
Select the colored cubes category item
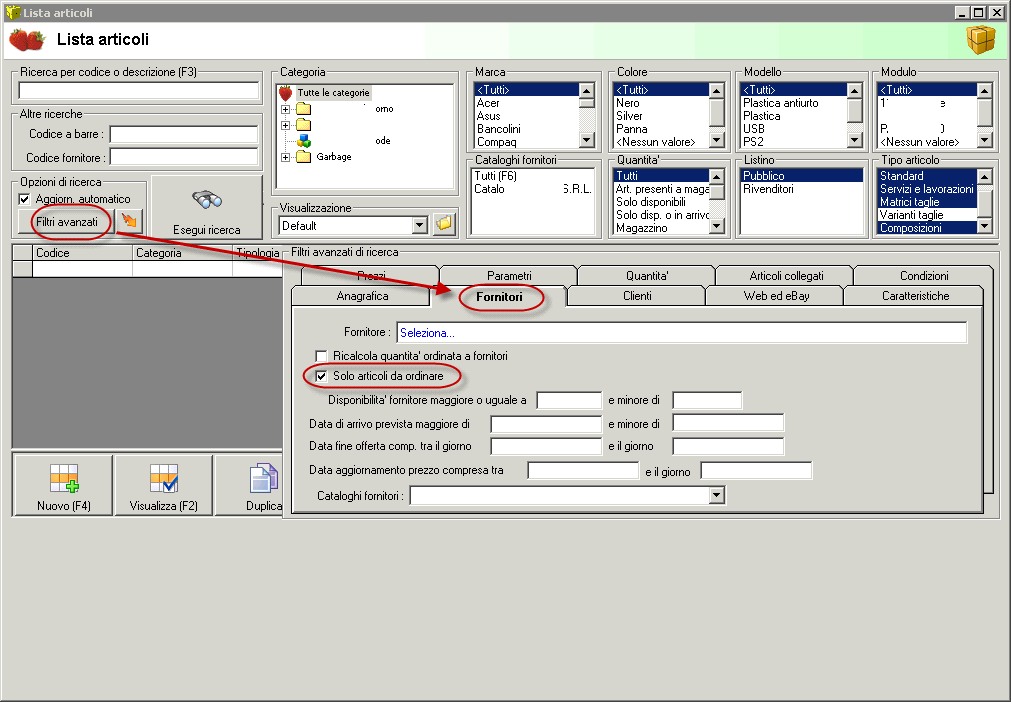[x=304, y=141]
